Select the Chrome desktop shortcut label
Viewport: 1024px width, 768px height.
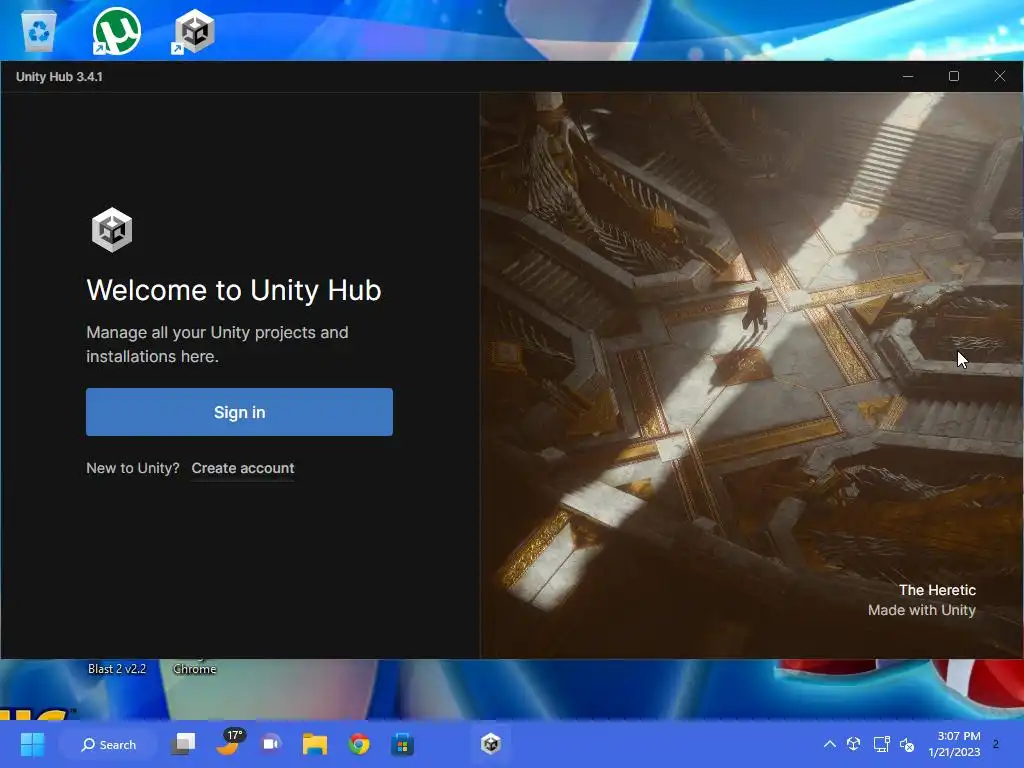pos(195,669)
